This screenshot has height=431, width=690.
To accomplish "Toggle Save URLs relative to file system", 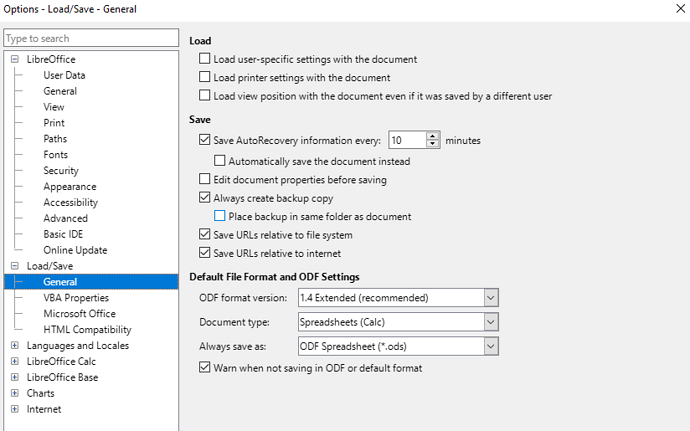I will tap(205, 235).
